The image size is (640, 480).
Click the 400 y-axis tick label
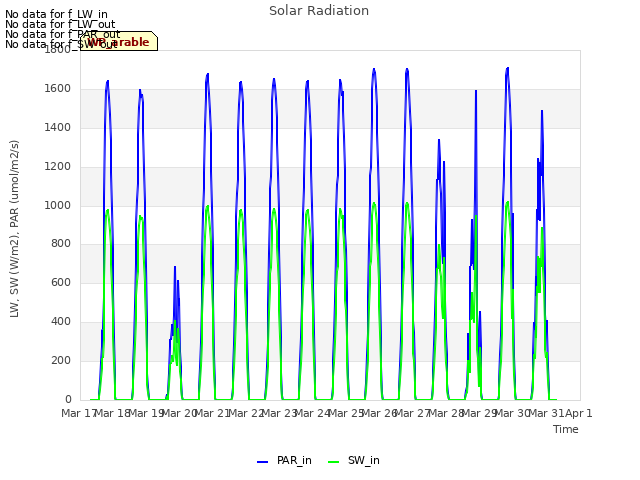pos(61,322)
